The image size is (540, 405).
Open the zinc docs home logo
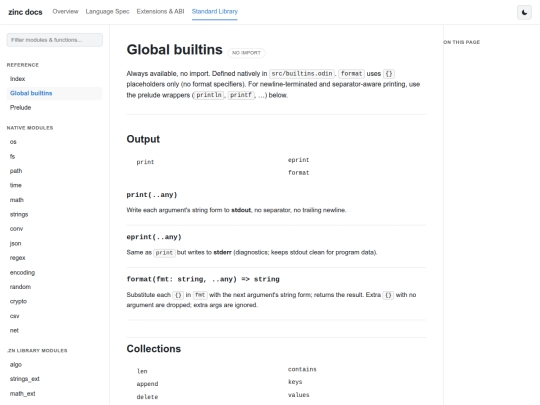(25, 12)
